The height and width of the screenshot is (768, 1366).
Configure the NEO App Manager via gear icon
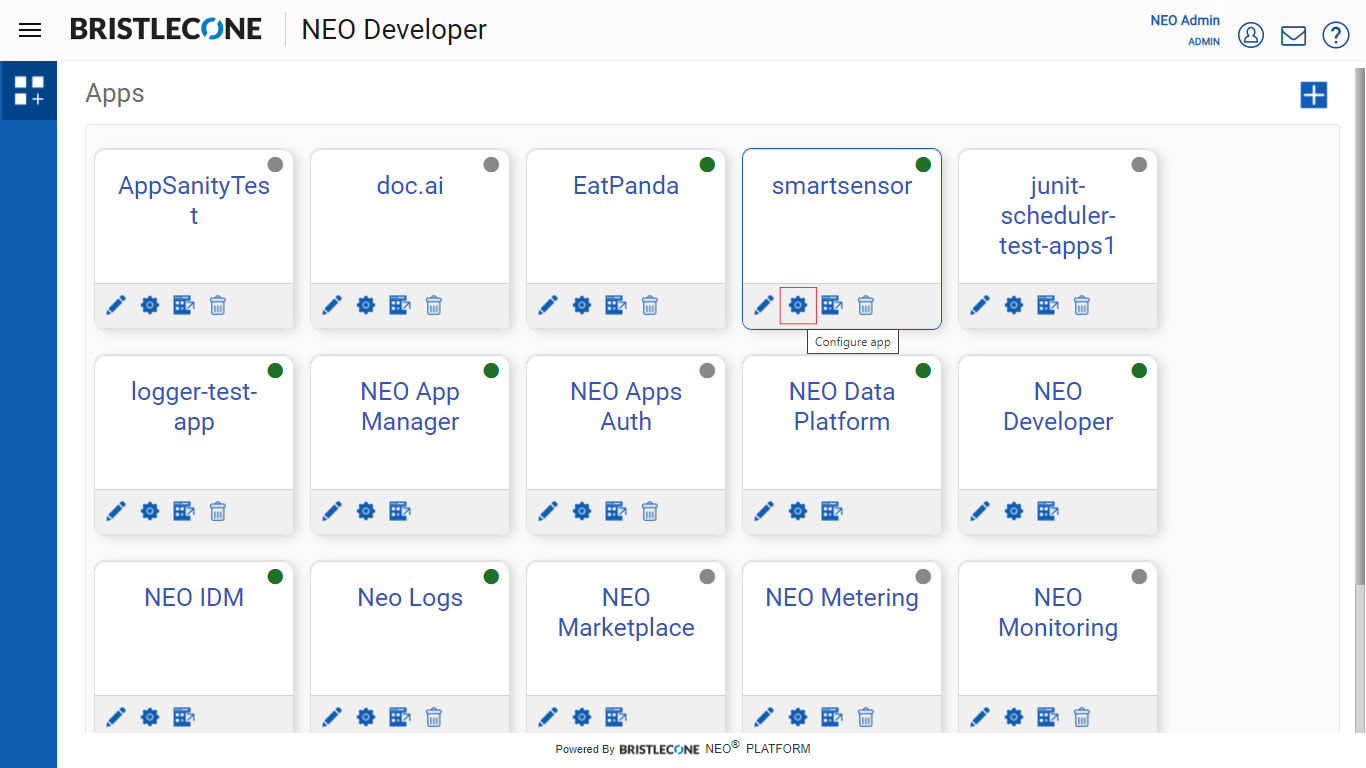(366, 511)
